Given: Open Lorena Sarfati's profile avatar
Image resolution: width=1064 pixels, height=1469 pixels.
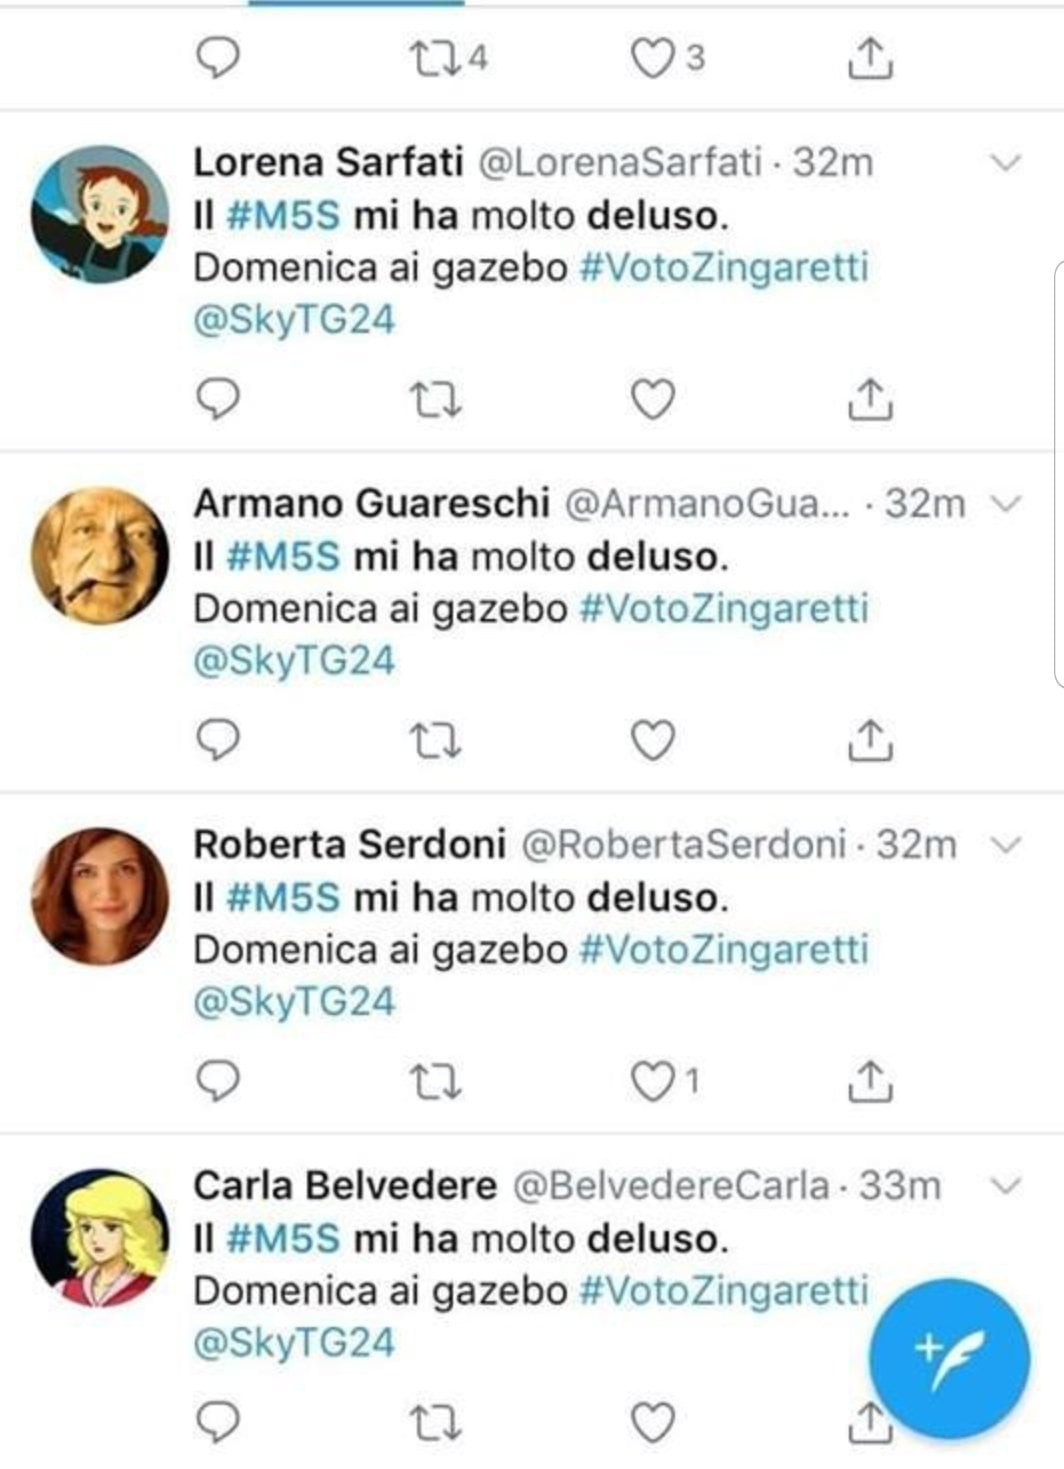Looking at the screenshot, I should pos(100,213).
